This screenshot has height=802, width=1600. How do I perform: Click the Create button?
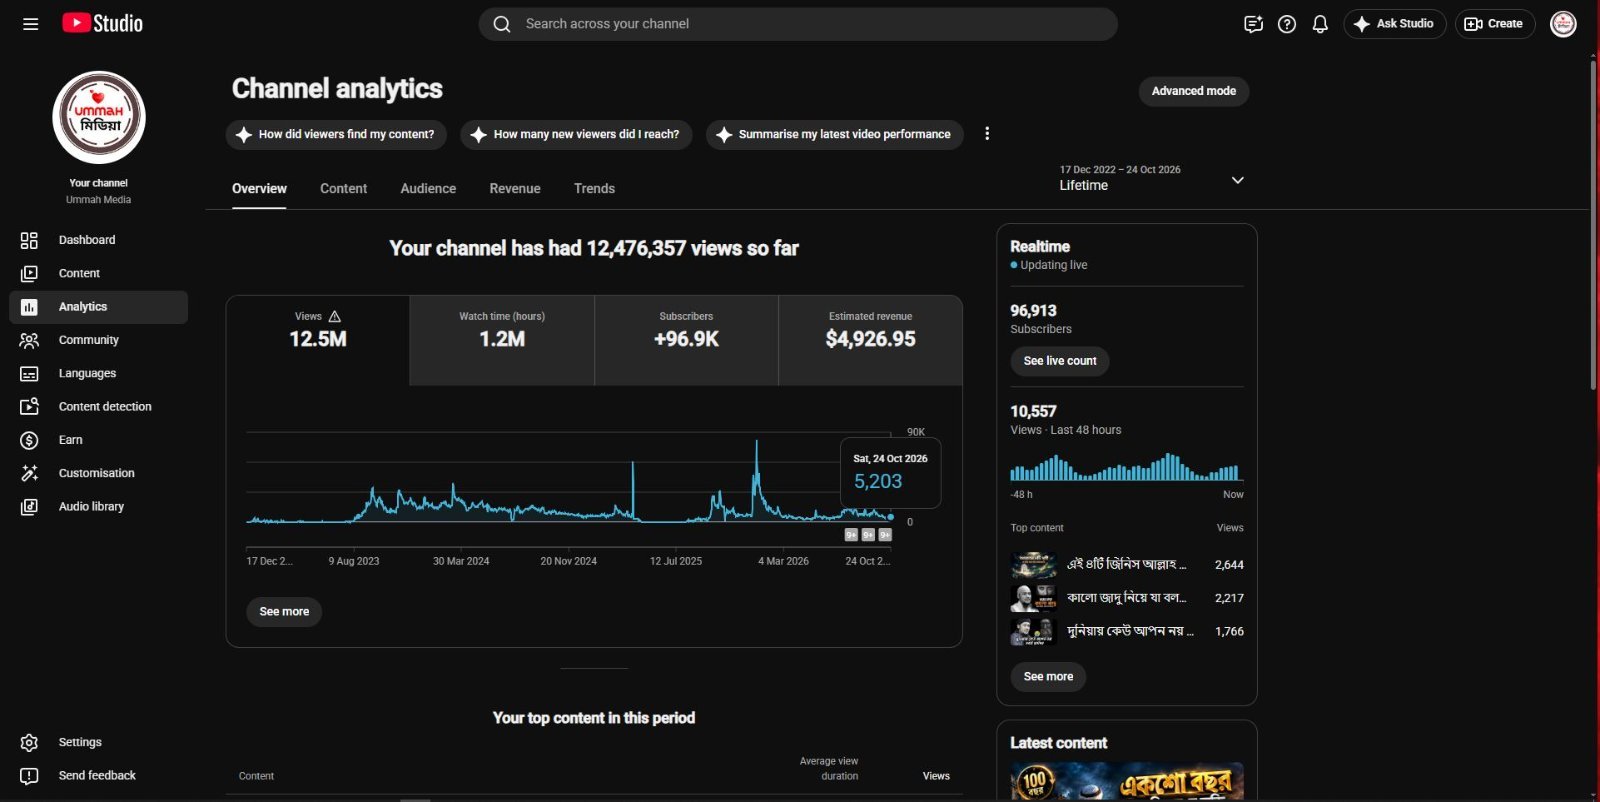point(1495,24)
